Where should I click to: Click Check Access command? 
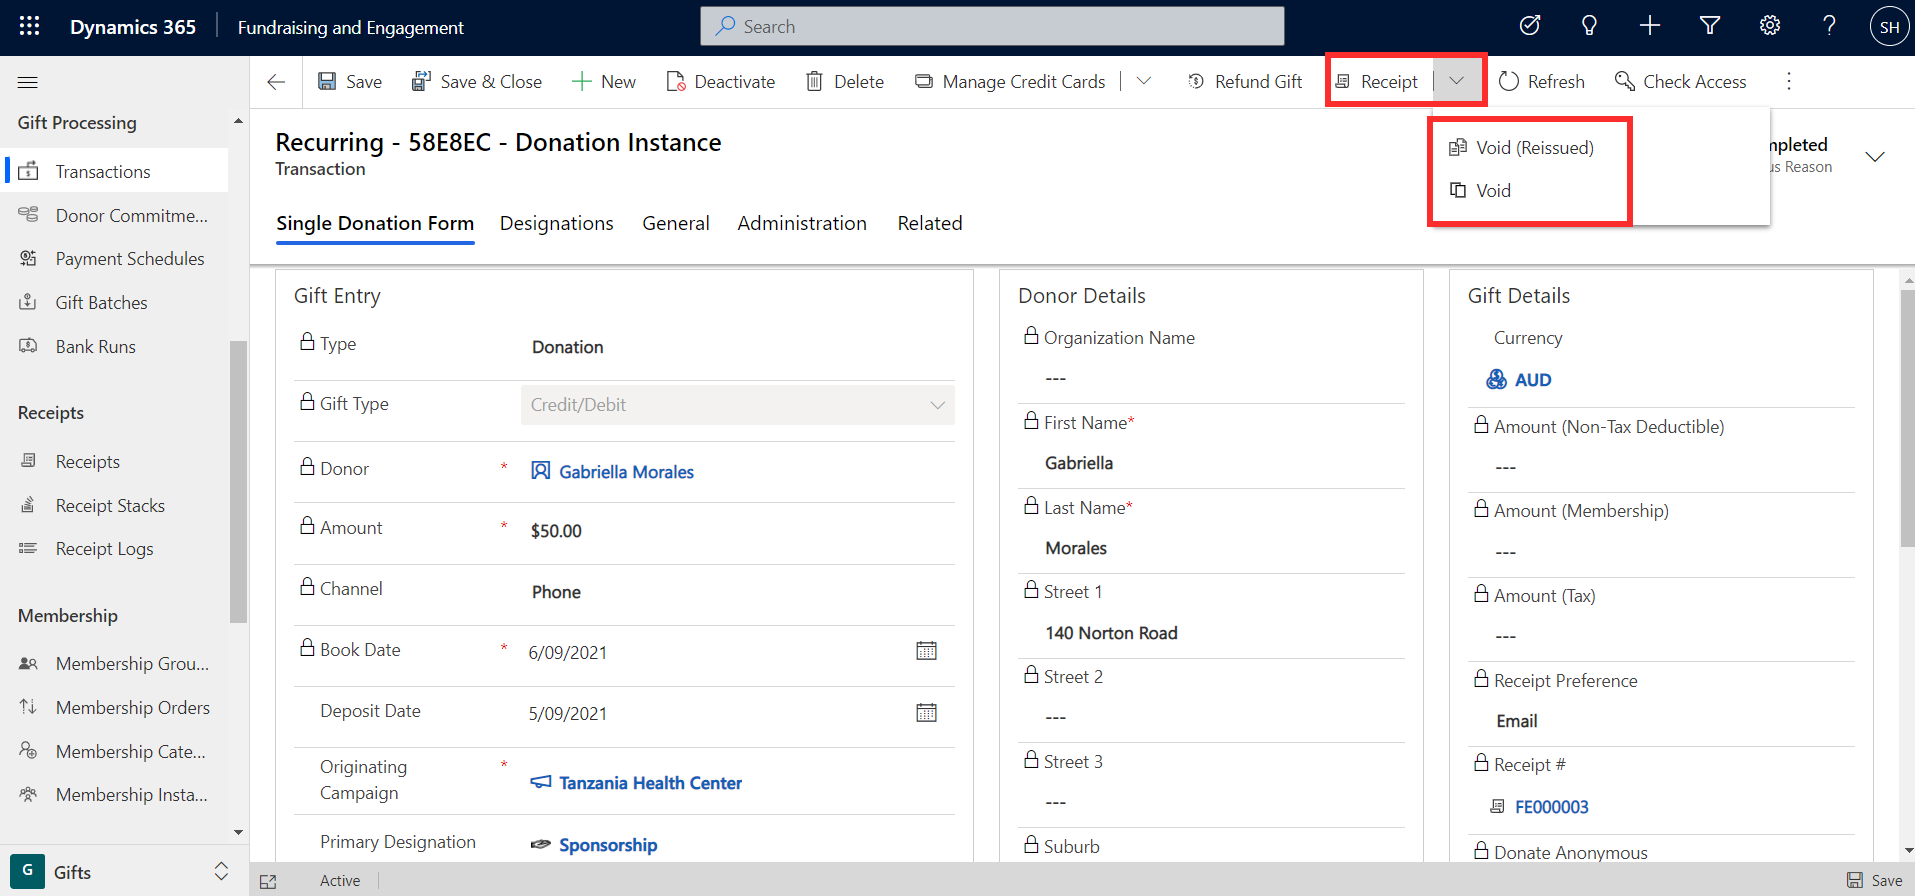(1681, 82)
